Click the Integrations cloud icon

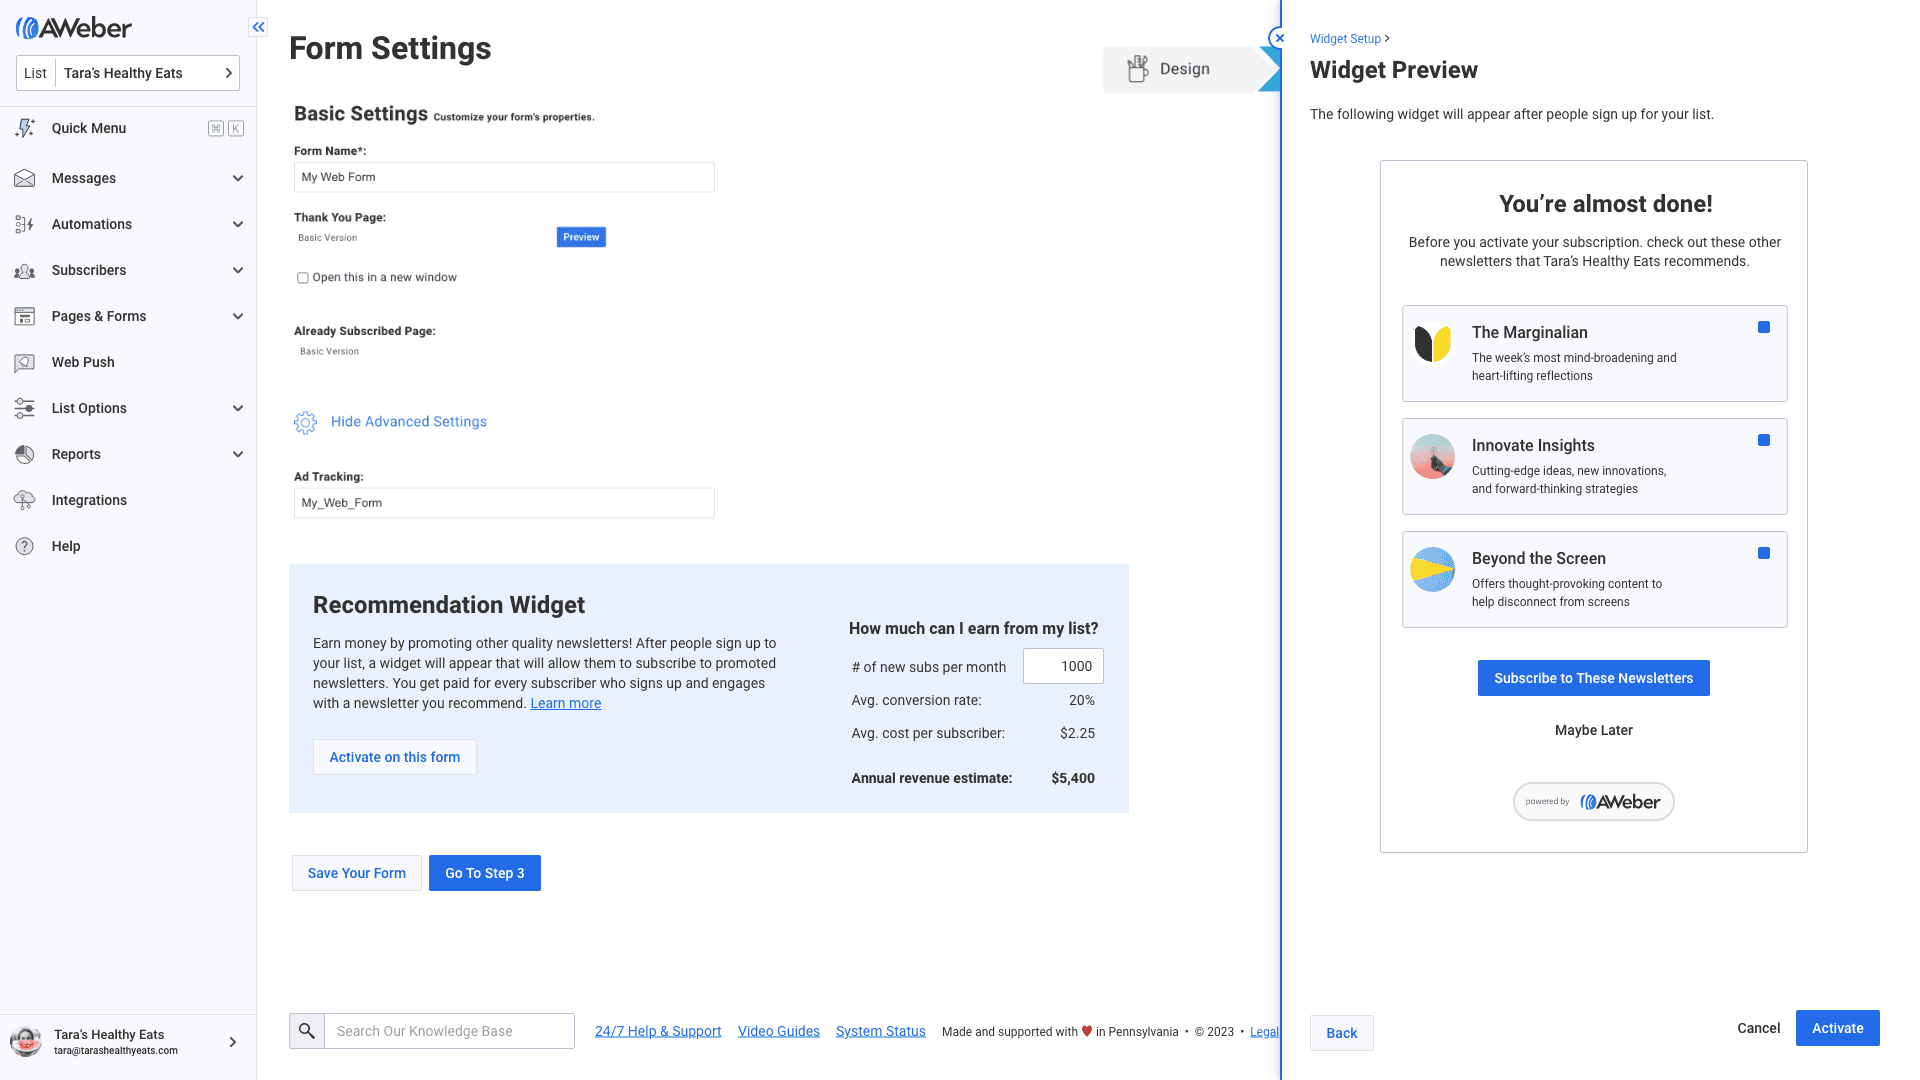25,500
